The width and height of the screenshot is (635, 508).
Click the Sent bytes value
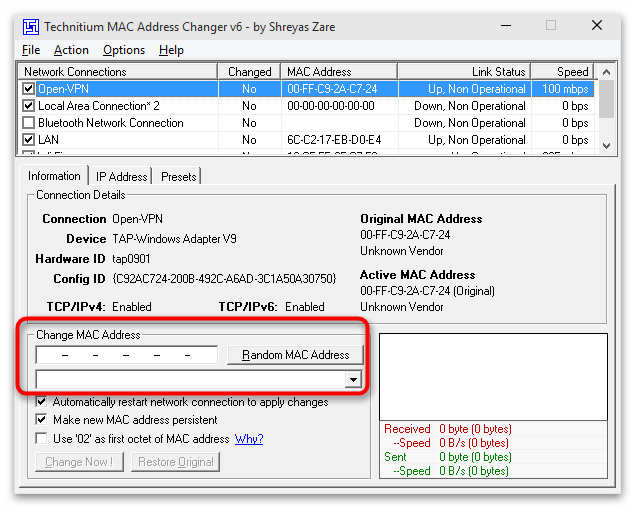pyautogui.click(x=475, y=457)
